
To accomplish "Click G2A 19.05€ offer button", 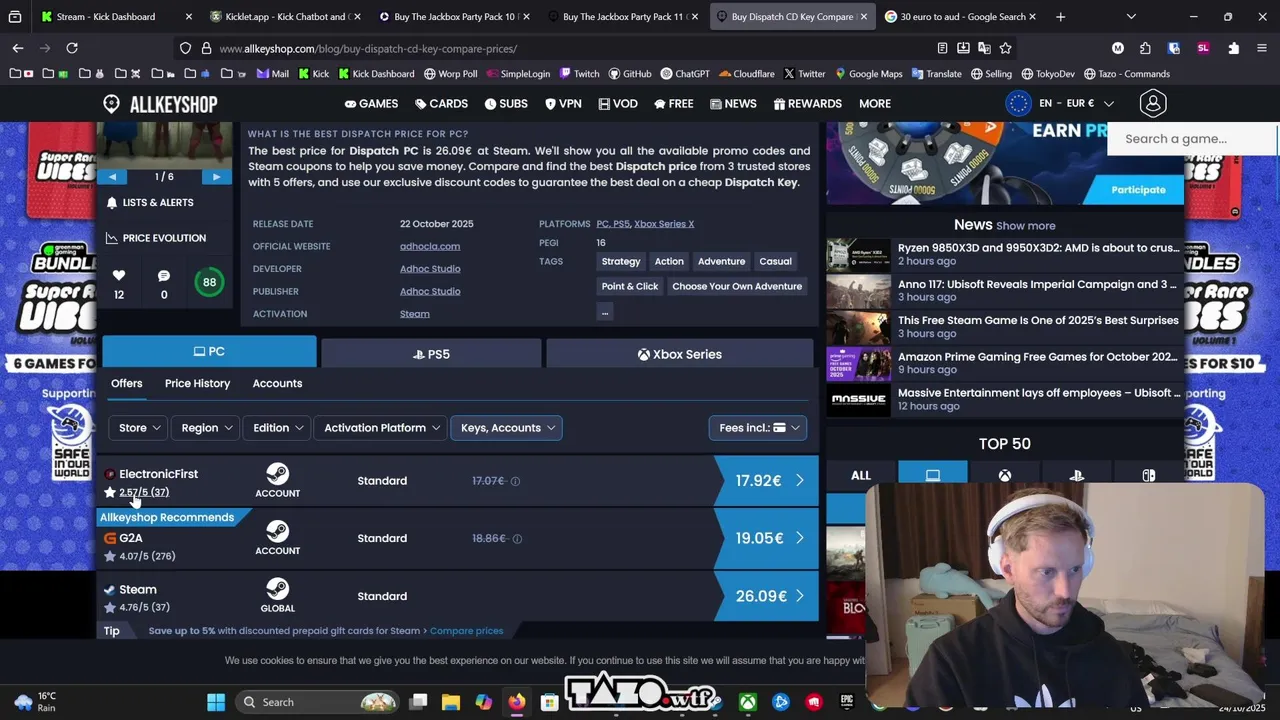I will click(x=767, y=539).
